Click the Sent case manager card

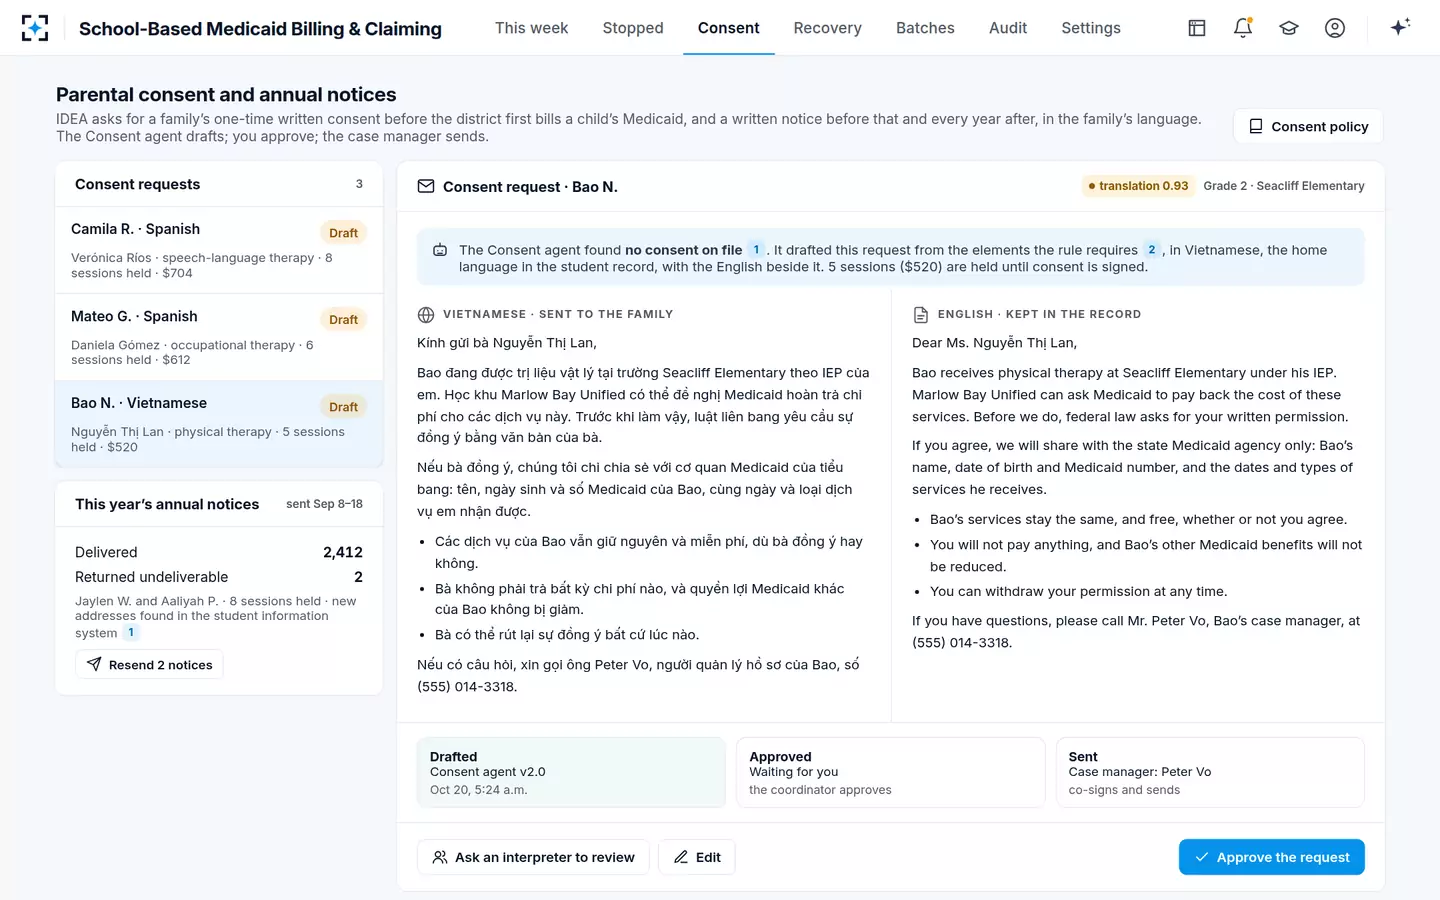click(1210, 772)
